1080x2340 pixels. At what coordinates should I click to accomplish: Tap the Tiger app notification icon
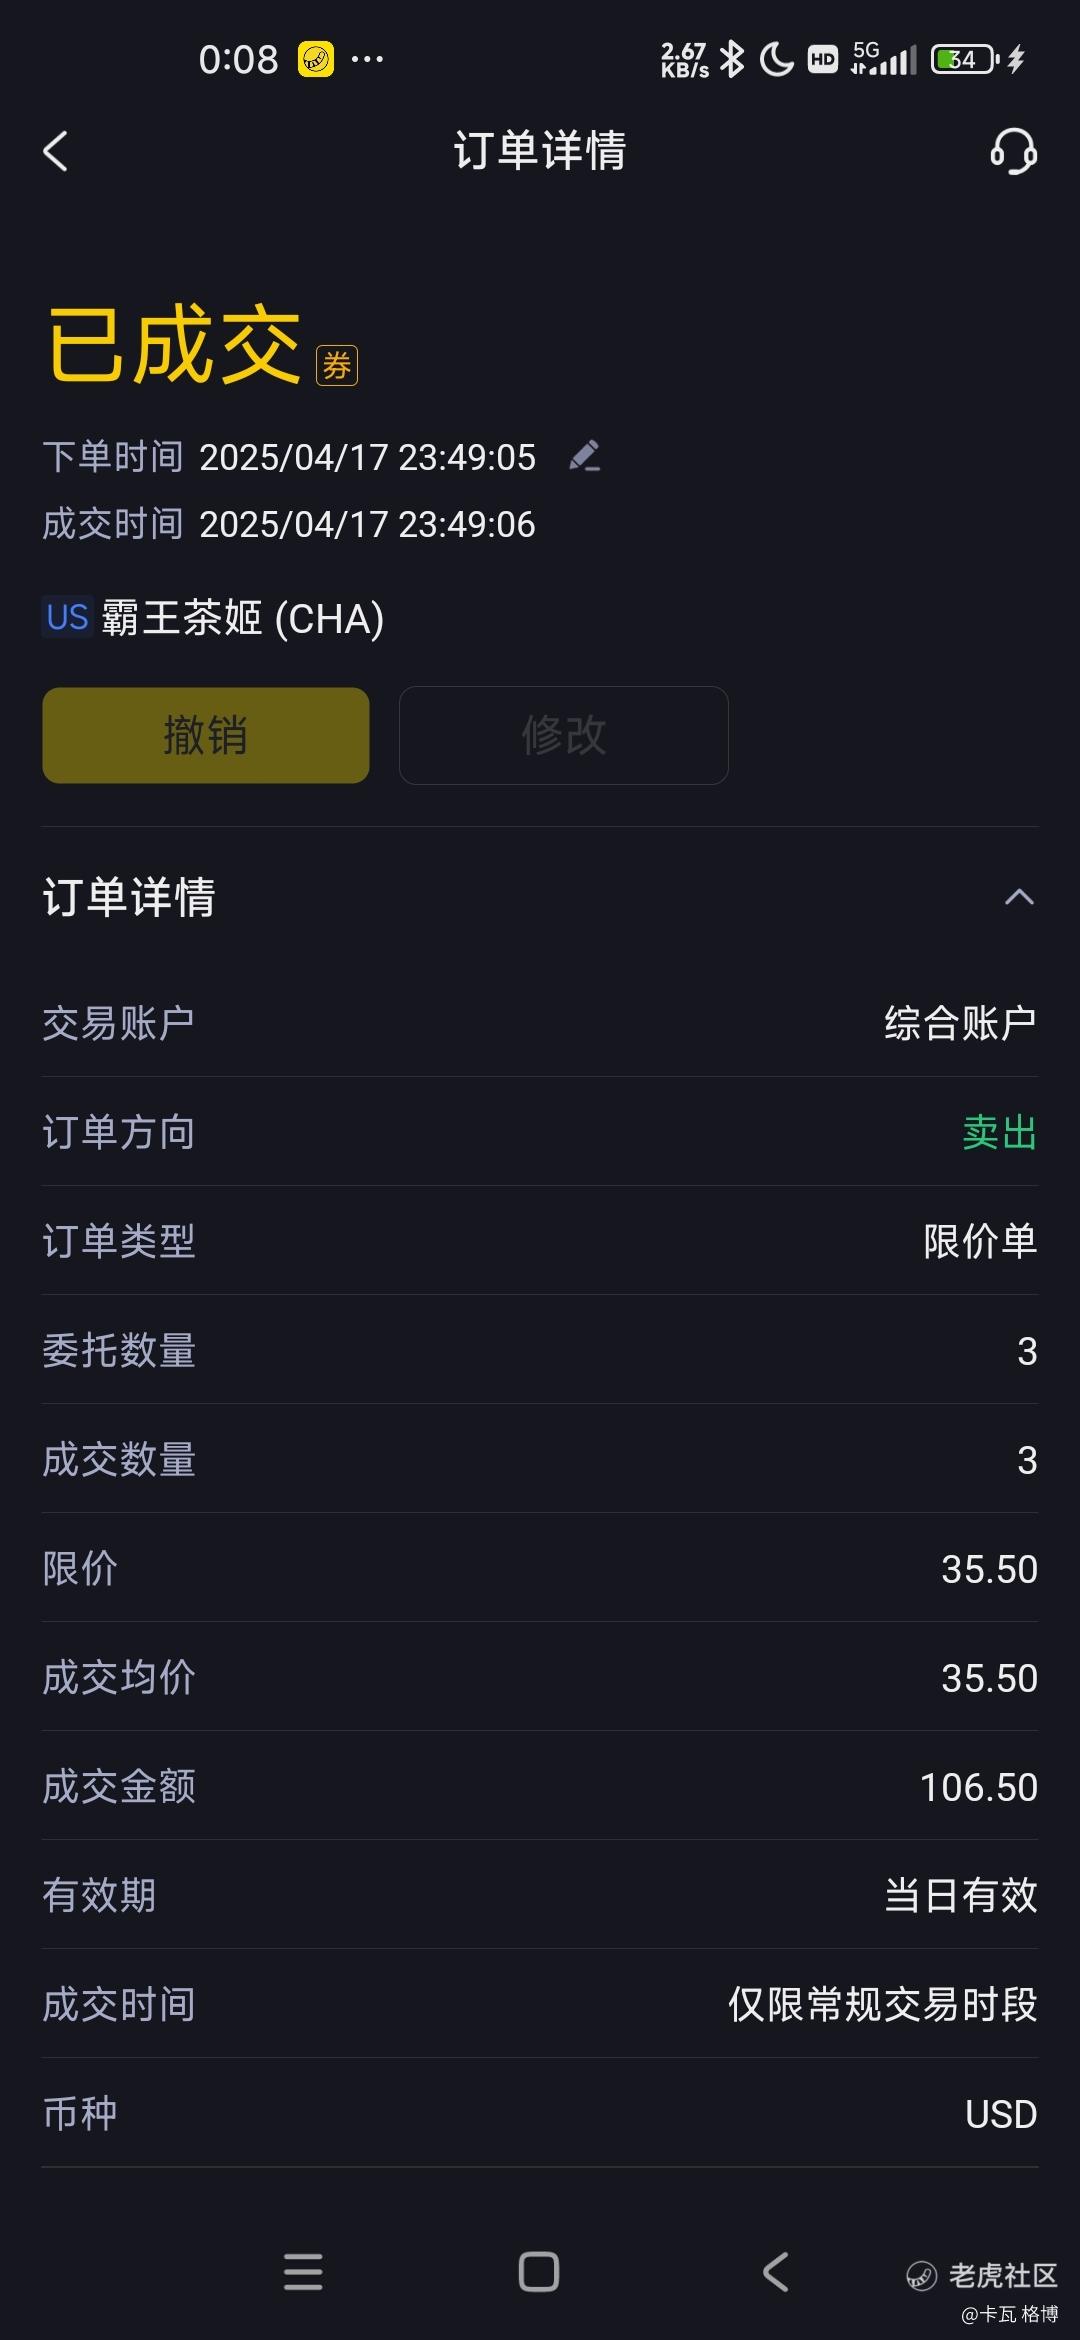(316, 59)
